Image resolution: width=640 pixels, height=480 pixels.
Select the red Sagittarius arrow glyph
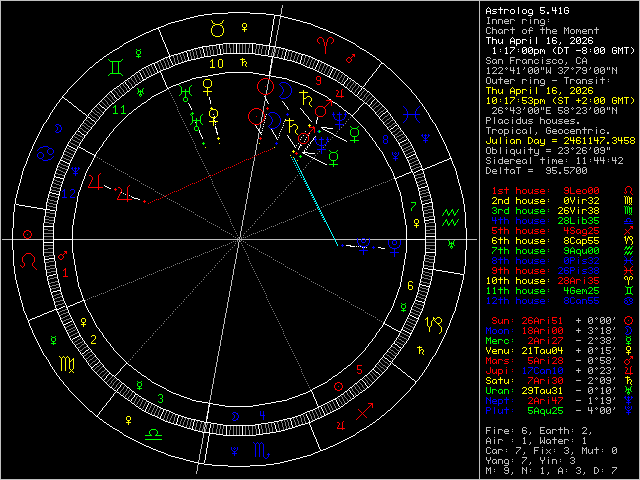(364, 411)
